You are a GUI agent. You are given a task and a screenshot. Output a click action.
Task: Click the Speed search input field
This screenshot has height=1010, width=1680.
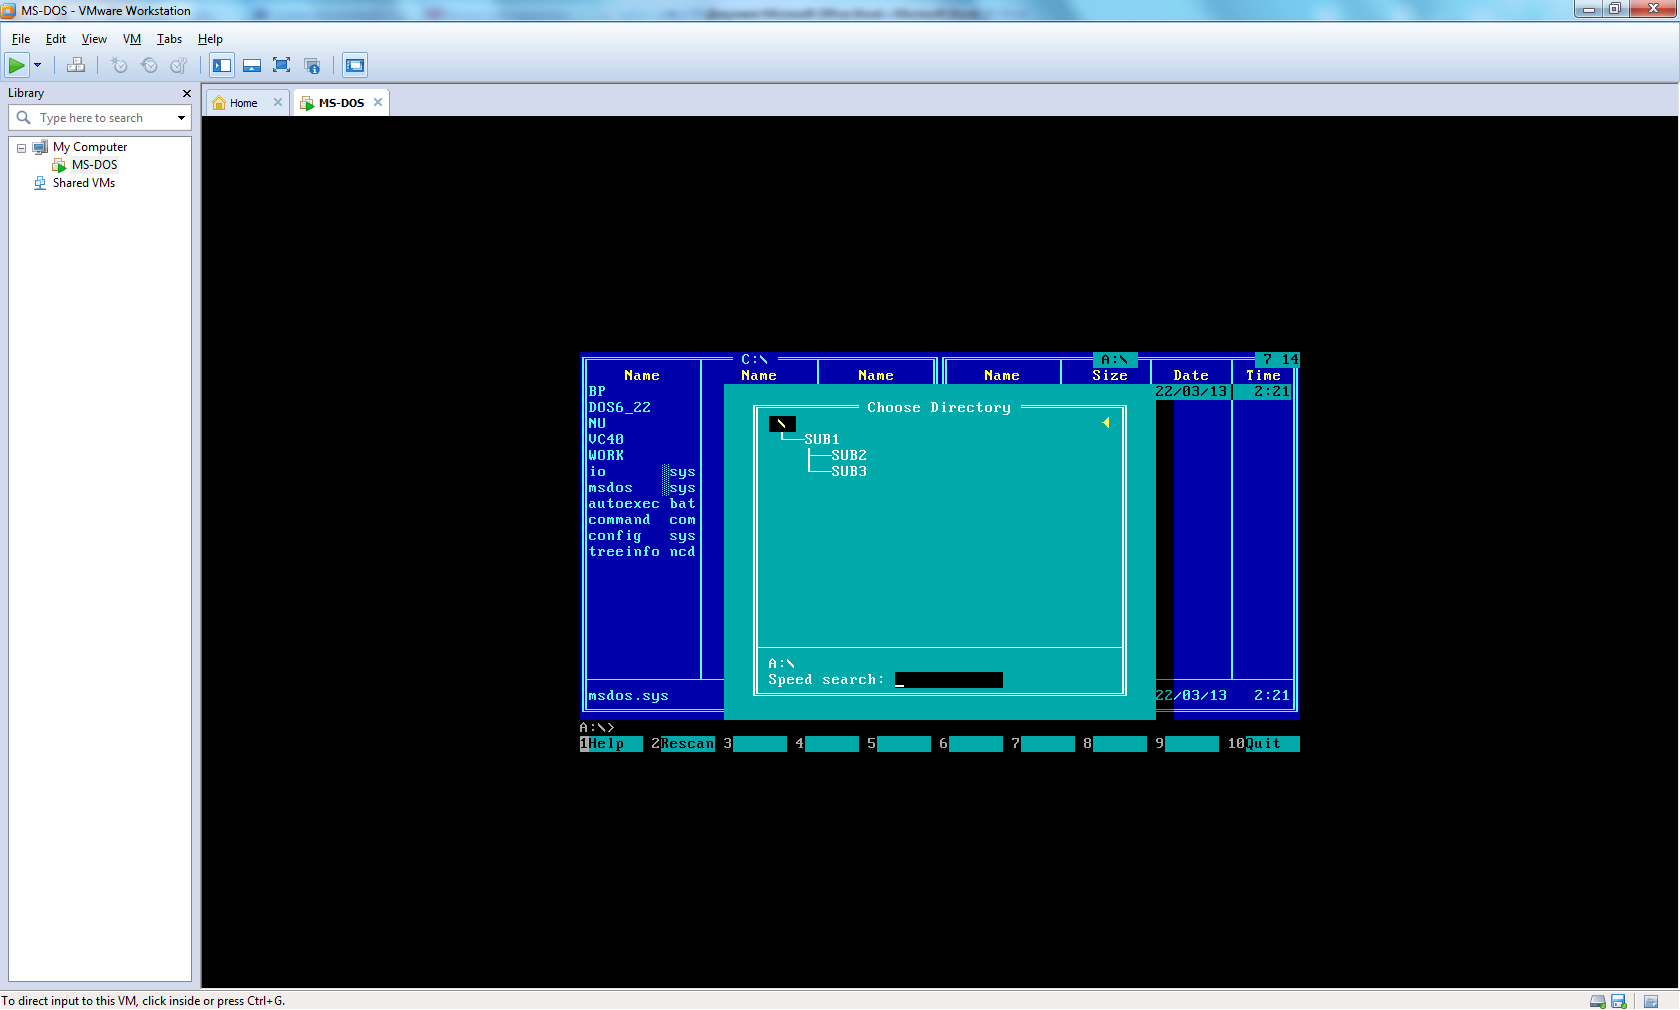pos(948,680)
